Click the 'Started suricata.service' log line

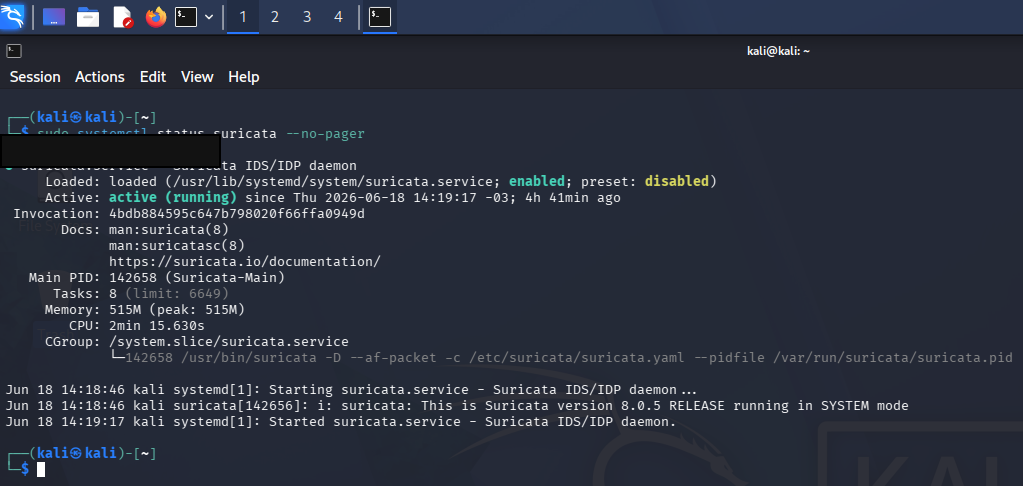(341, 422)
